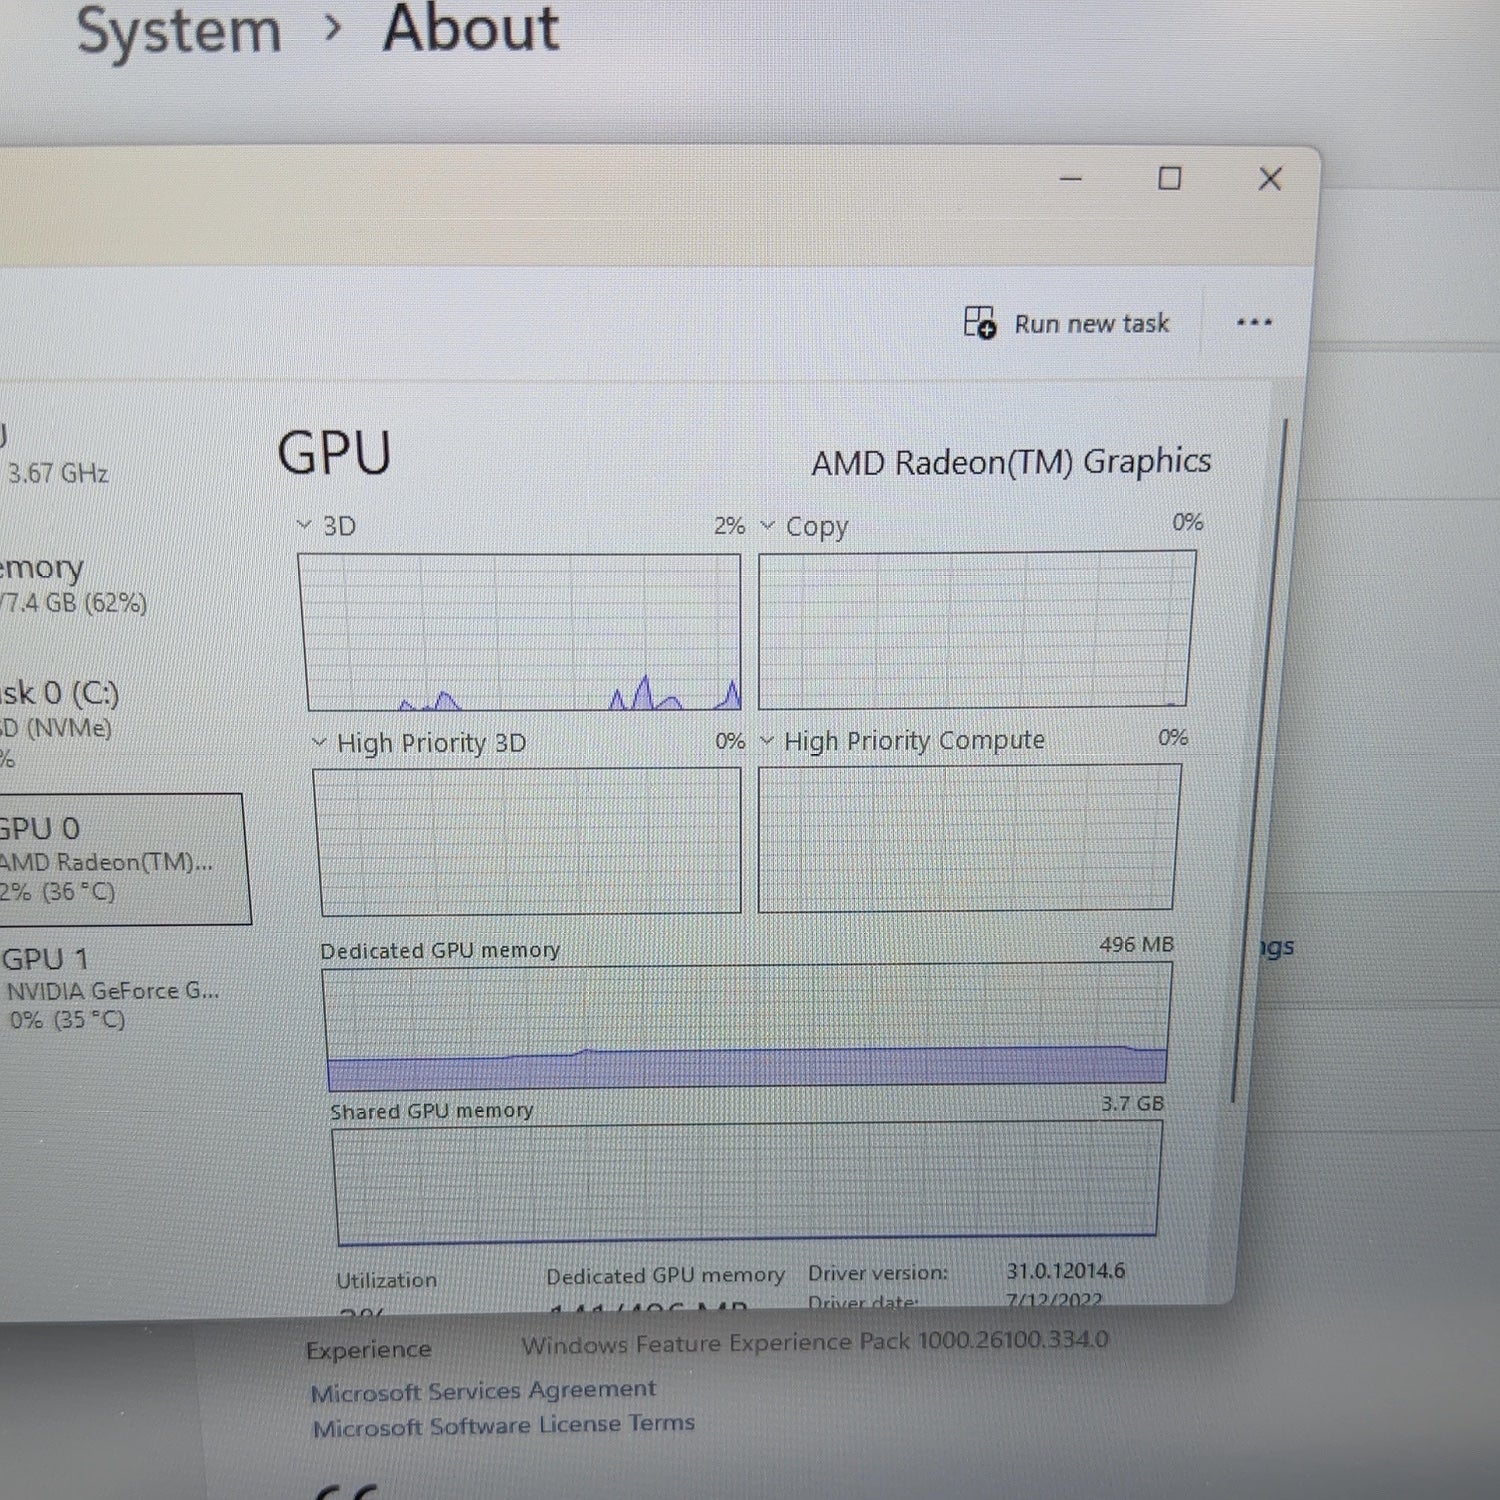Screen dimensions: 1500x1500
Task: Click the Shared GPU memory graph
Action: [x=747, y=1183]
